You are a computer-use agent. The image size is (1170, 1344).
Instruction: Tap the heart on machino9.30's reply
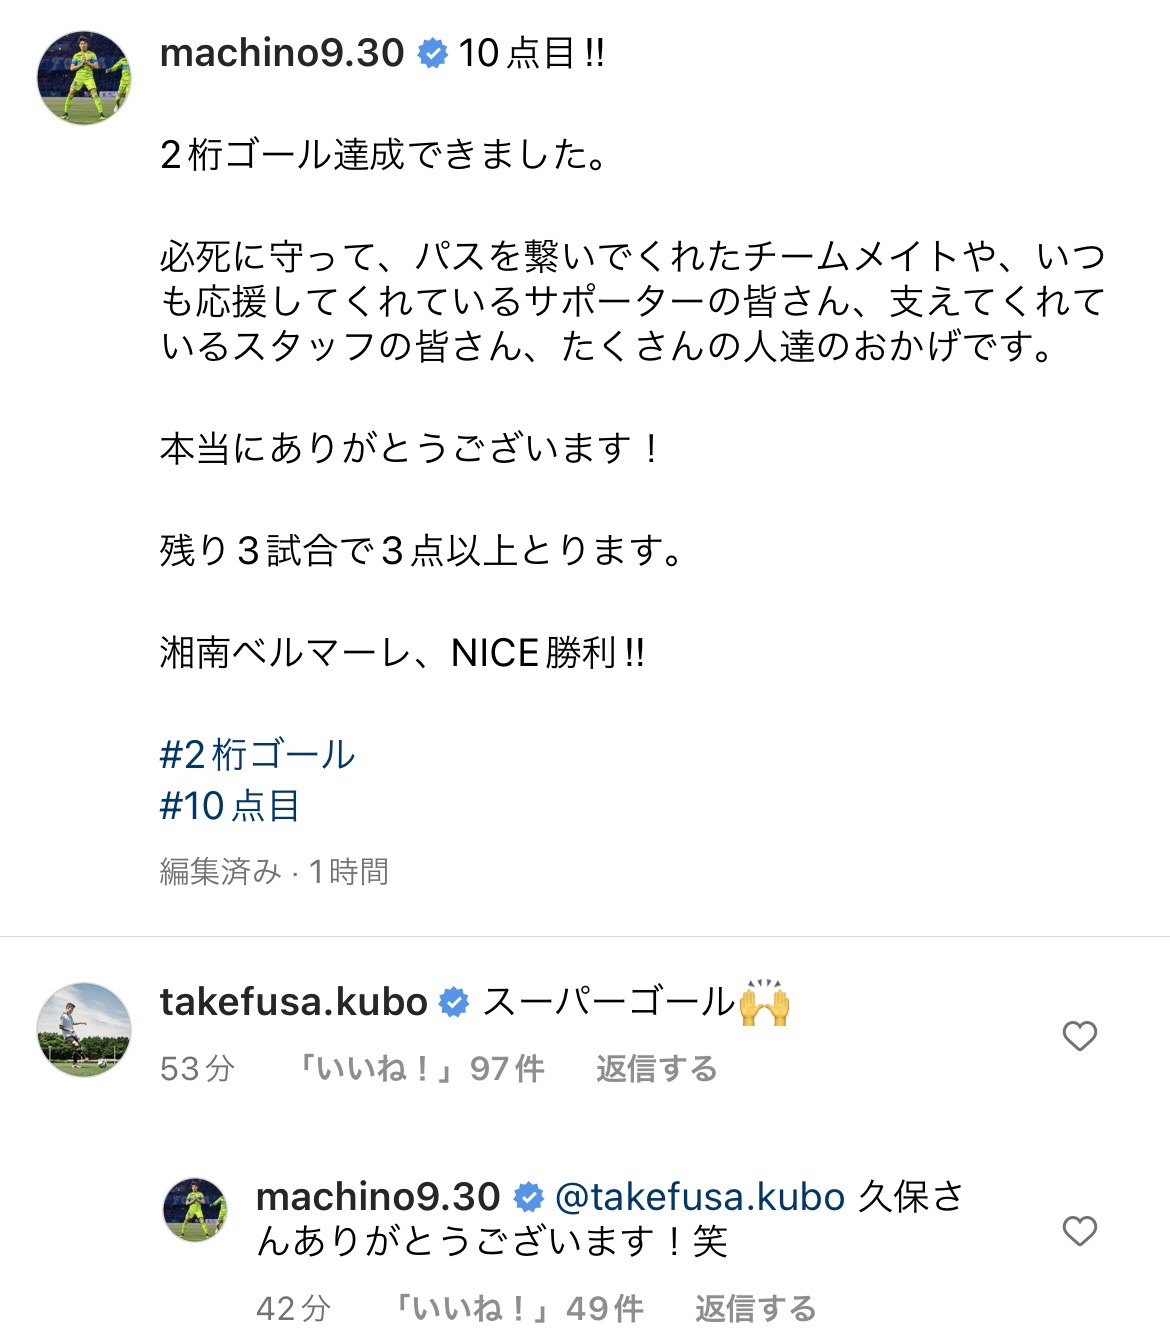click(x=1079, y=1231)
